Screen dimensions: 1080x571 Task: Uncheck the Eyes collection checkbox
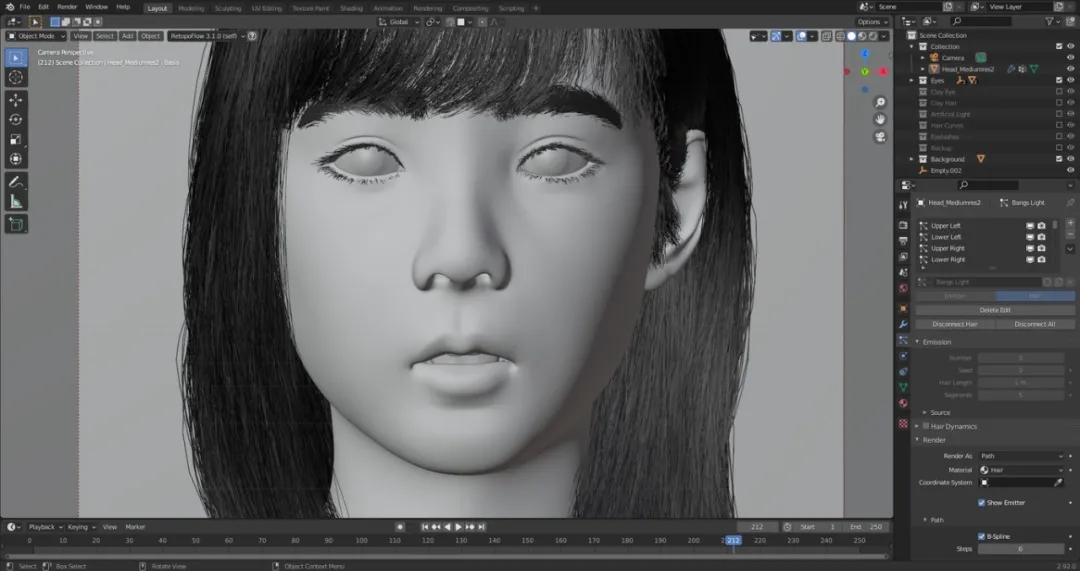pos(1059,80)
